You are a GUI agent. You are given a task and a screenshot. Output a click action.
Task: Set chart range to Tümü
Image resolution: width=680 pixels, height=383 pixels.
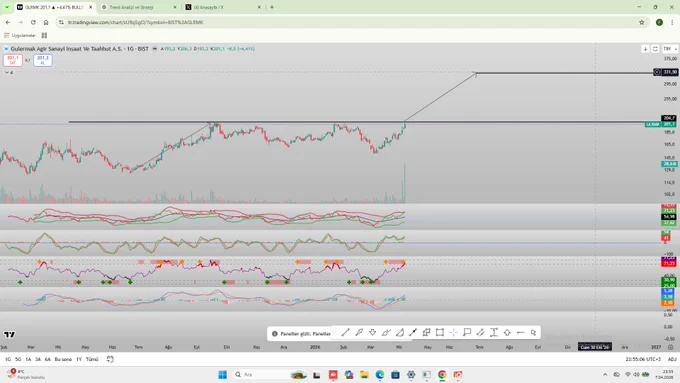pyautogui.click(x=92, y=359)
